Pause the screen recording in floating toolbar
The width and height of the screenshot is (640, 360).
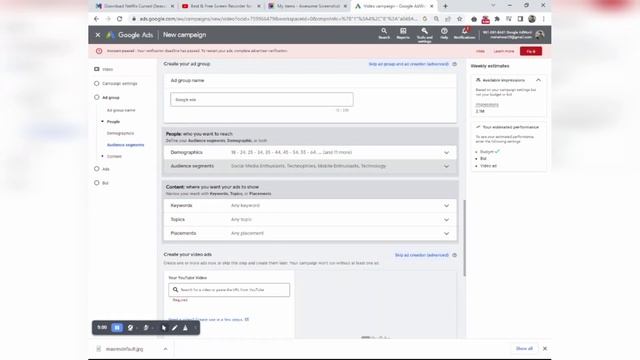pyautogui.click(x=117, y=328)
